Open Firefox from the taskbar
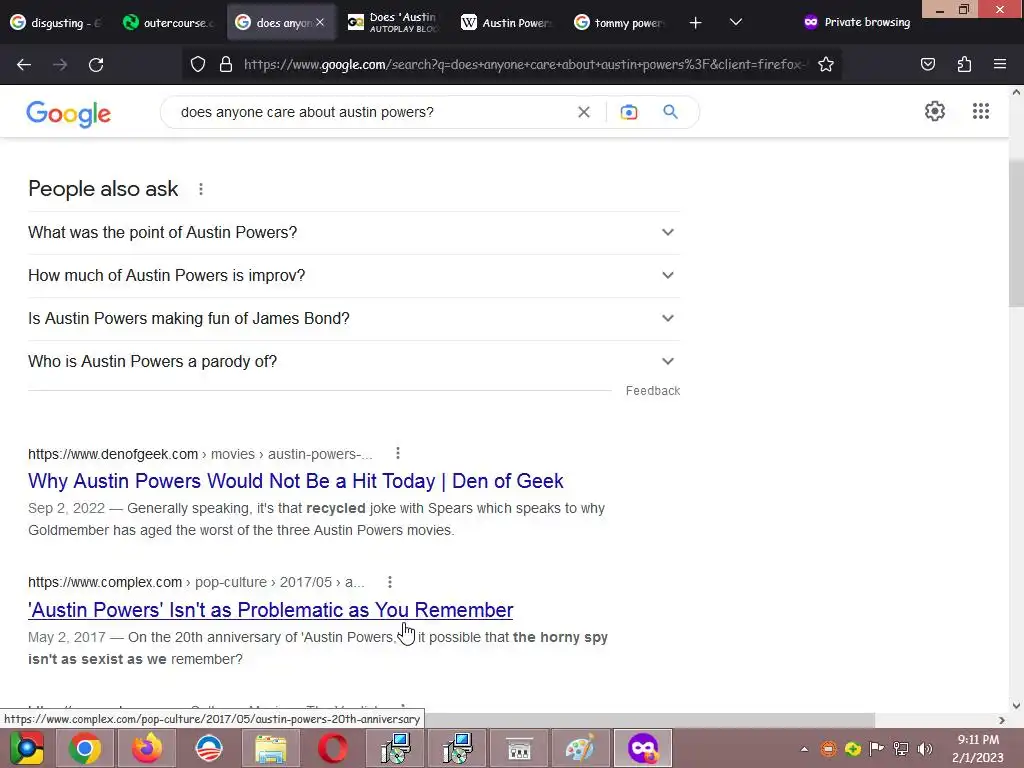The image size is (1024, 768). pos(146,748)
